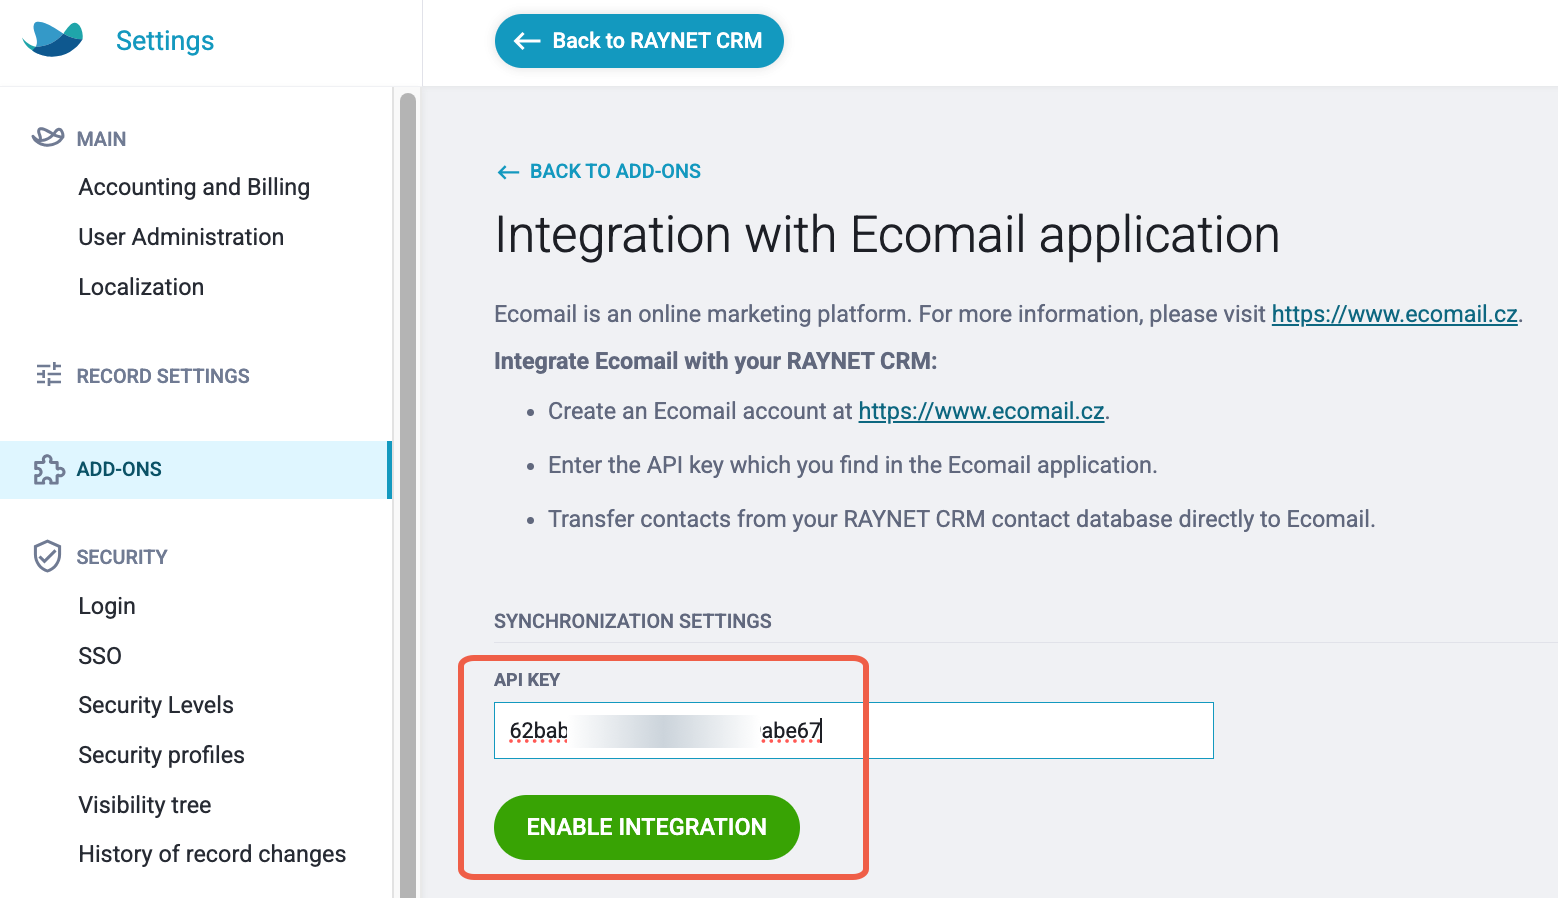Select the ADD-ONS sidebar item

[x=195, y=469]
